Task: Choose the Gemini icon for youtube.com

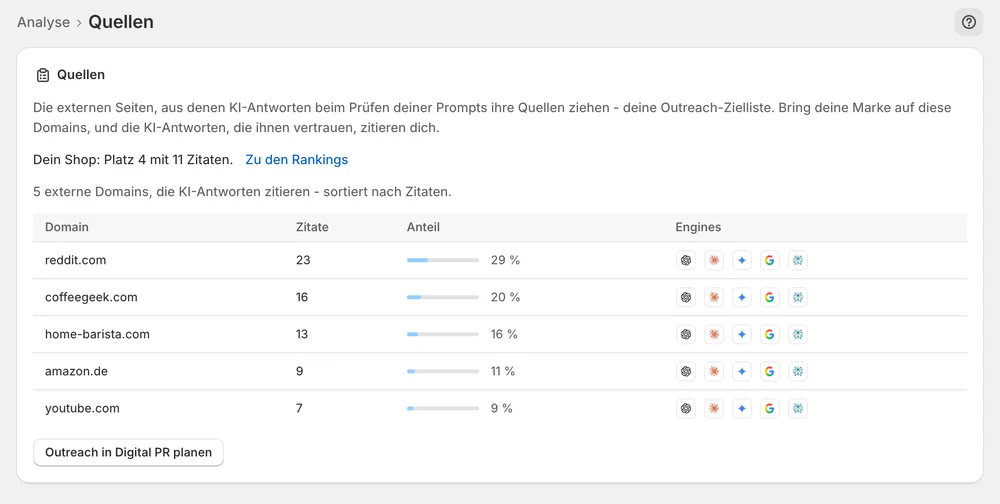Action: tap(742, 408)
